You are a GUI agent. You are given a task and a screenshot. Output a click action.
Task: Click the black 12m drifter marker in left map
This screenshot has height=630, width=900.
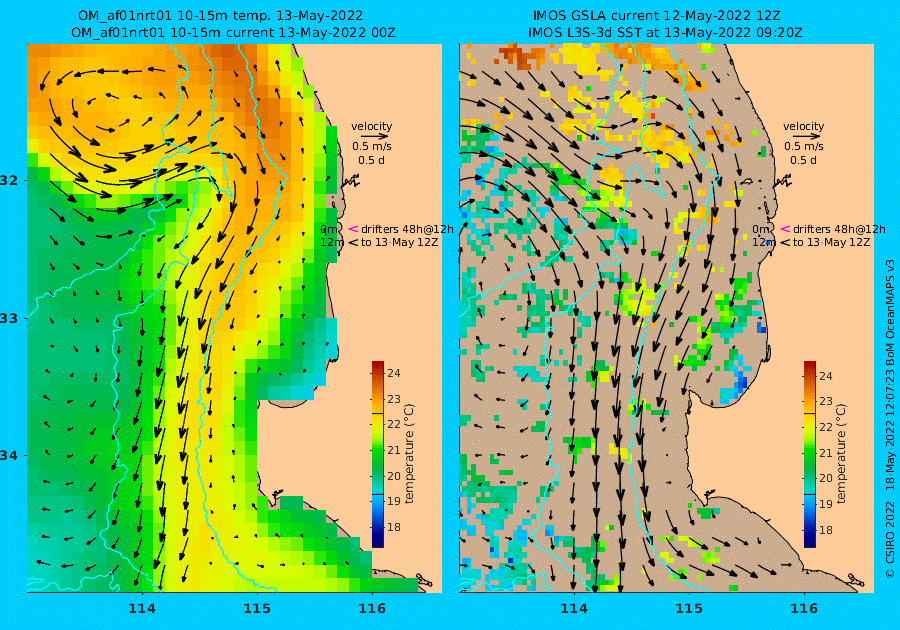pos(353,243)
